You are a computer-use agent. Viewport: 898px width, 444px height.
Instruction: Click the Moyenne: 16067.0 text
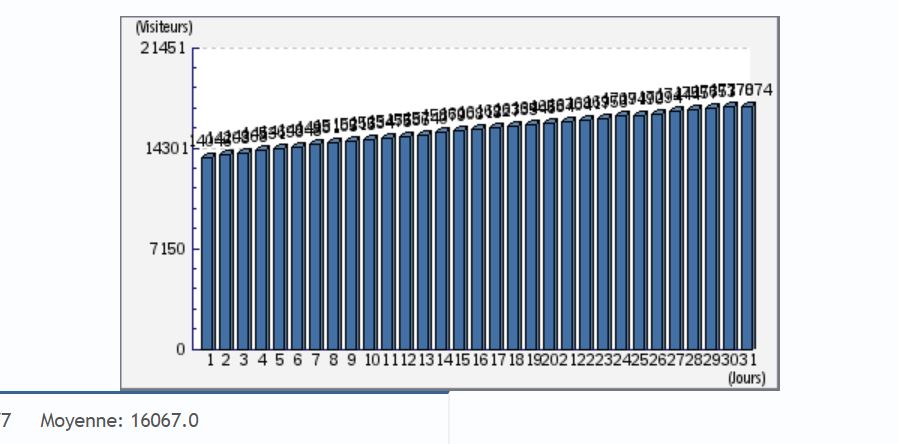(x=119, y=421)
